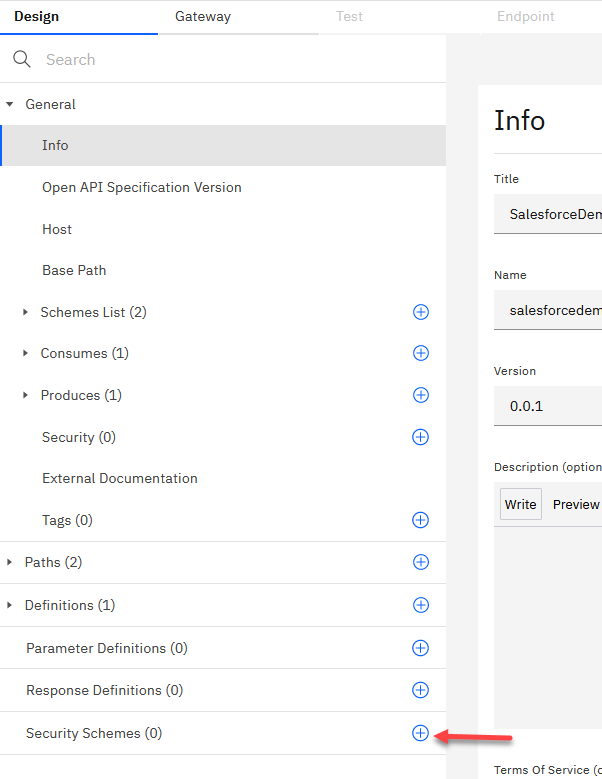Add a Produces entry via plus icon
This screenshot has height=779, width=602.
421,395
